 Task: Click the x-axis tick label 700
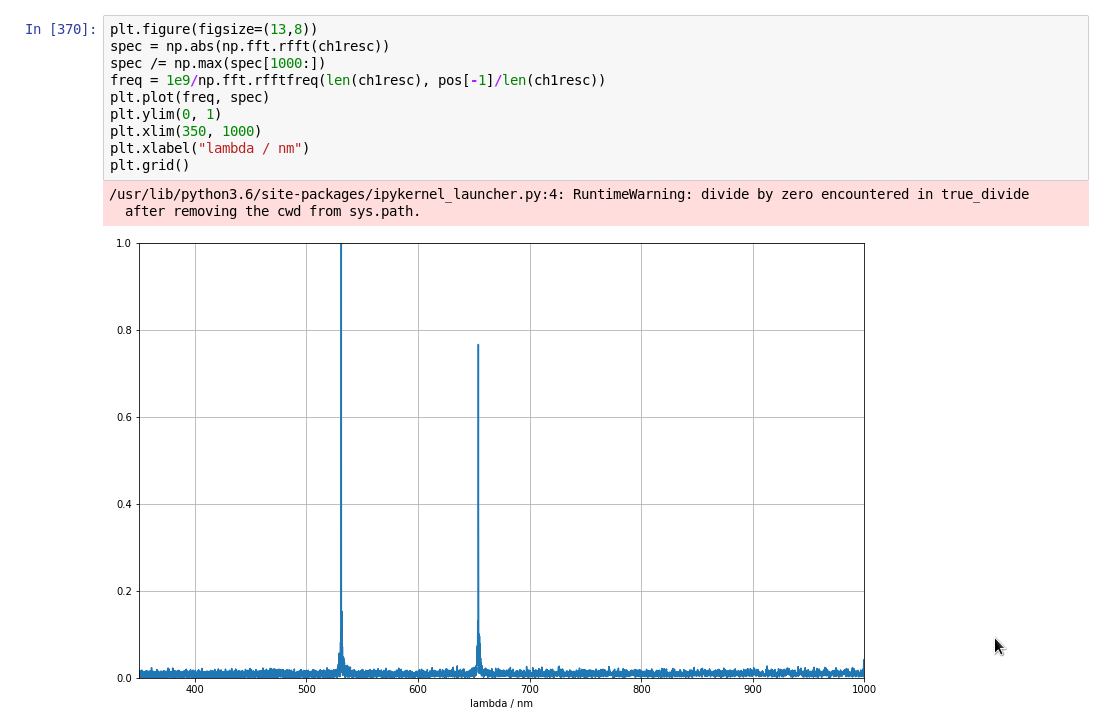click(x=530, y=690)
